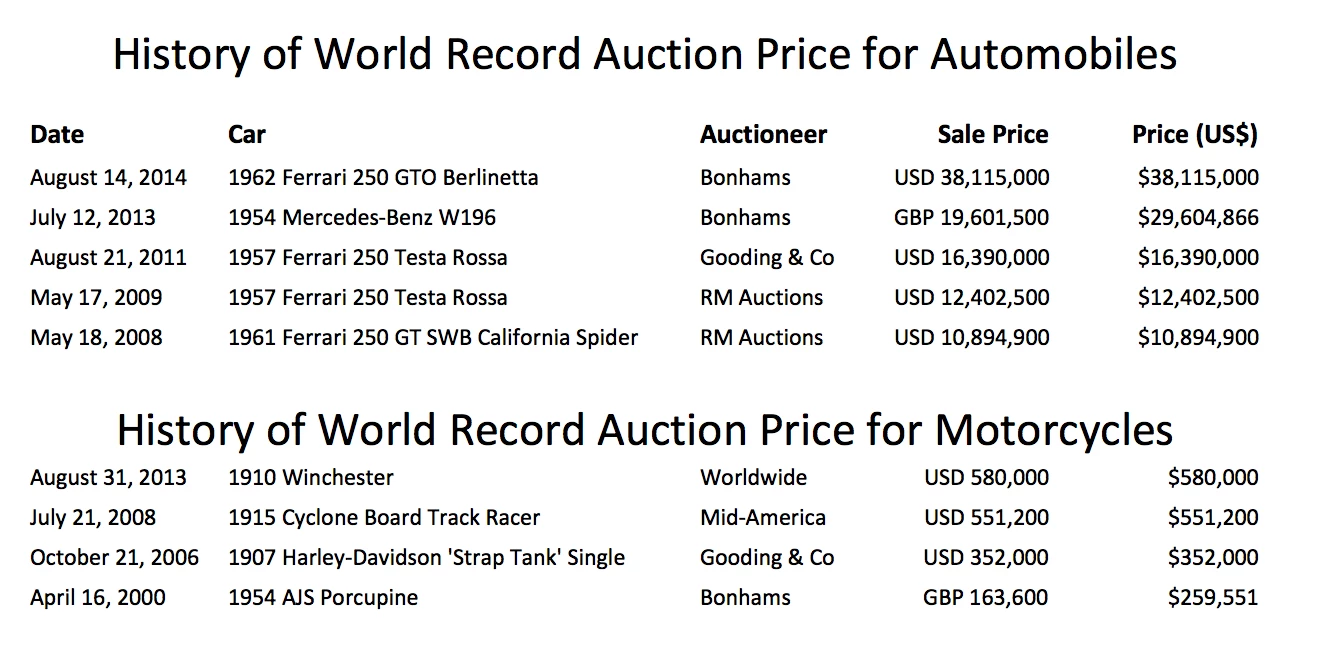Select the 'Price (US$)' column header

point(1194,134)
